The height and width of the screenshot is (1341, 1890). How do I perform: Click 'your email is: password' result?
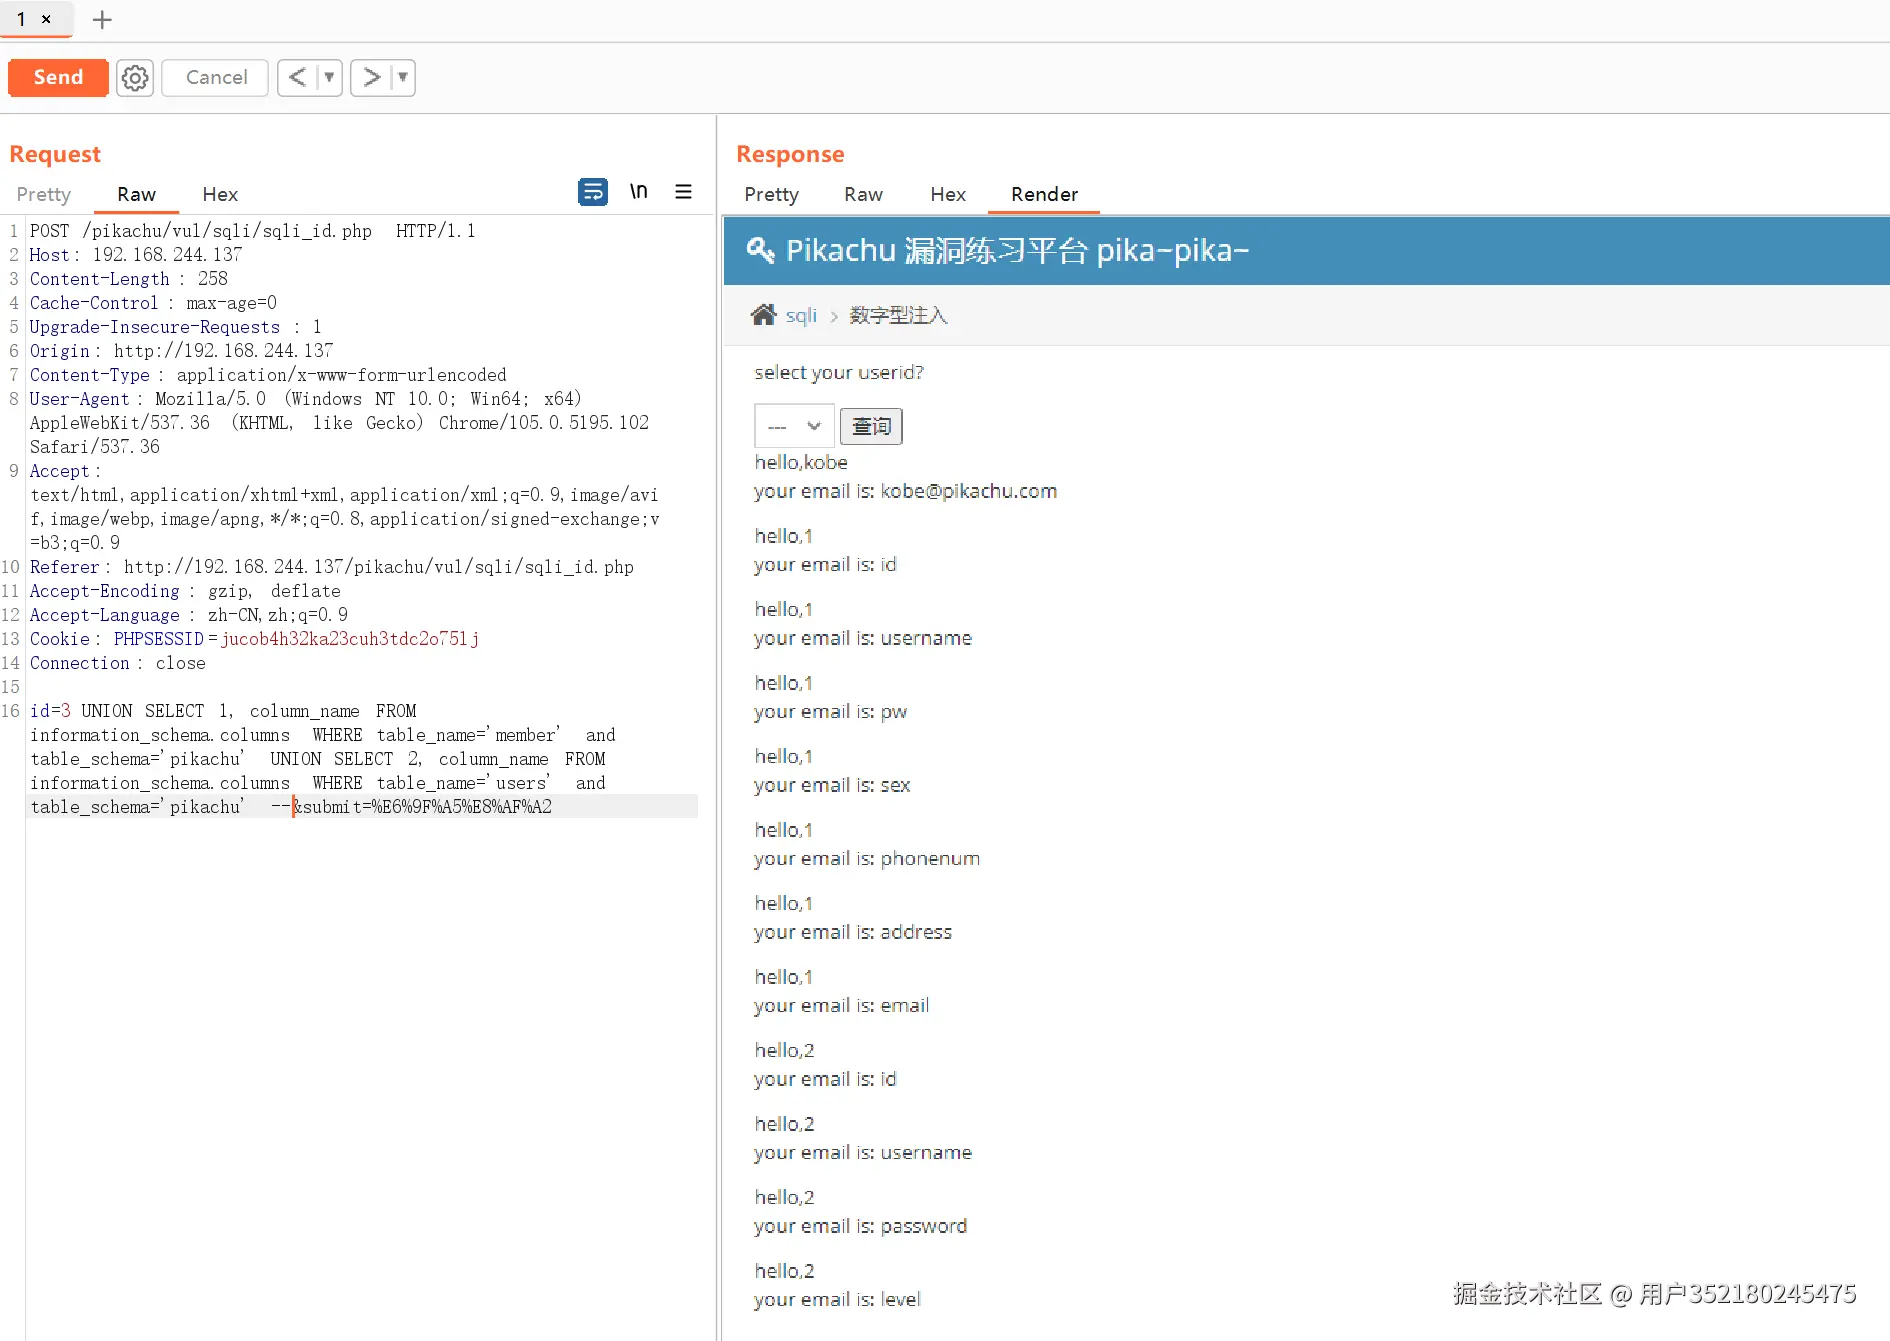point(861,1226)
